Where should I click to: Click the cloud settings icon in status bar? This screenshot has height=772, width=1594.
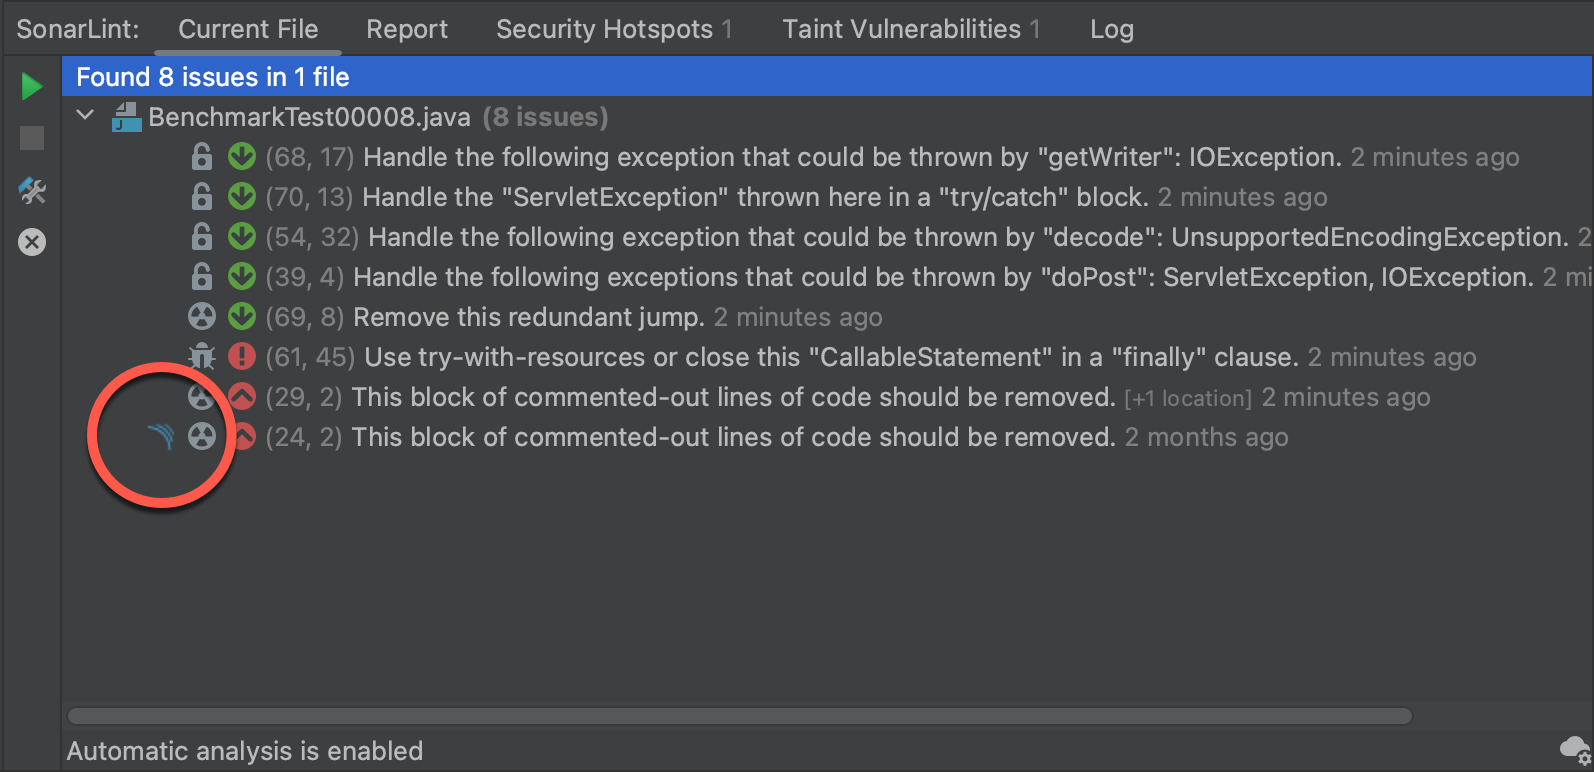tap(1572, 749)
